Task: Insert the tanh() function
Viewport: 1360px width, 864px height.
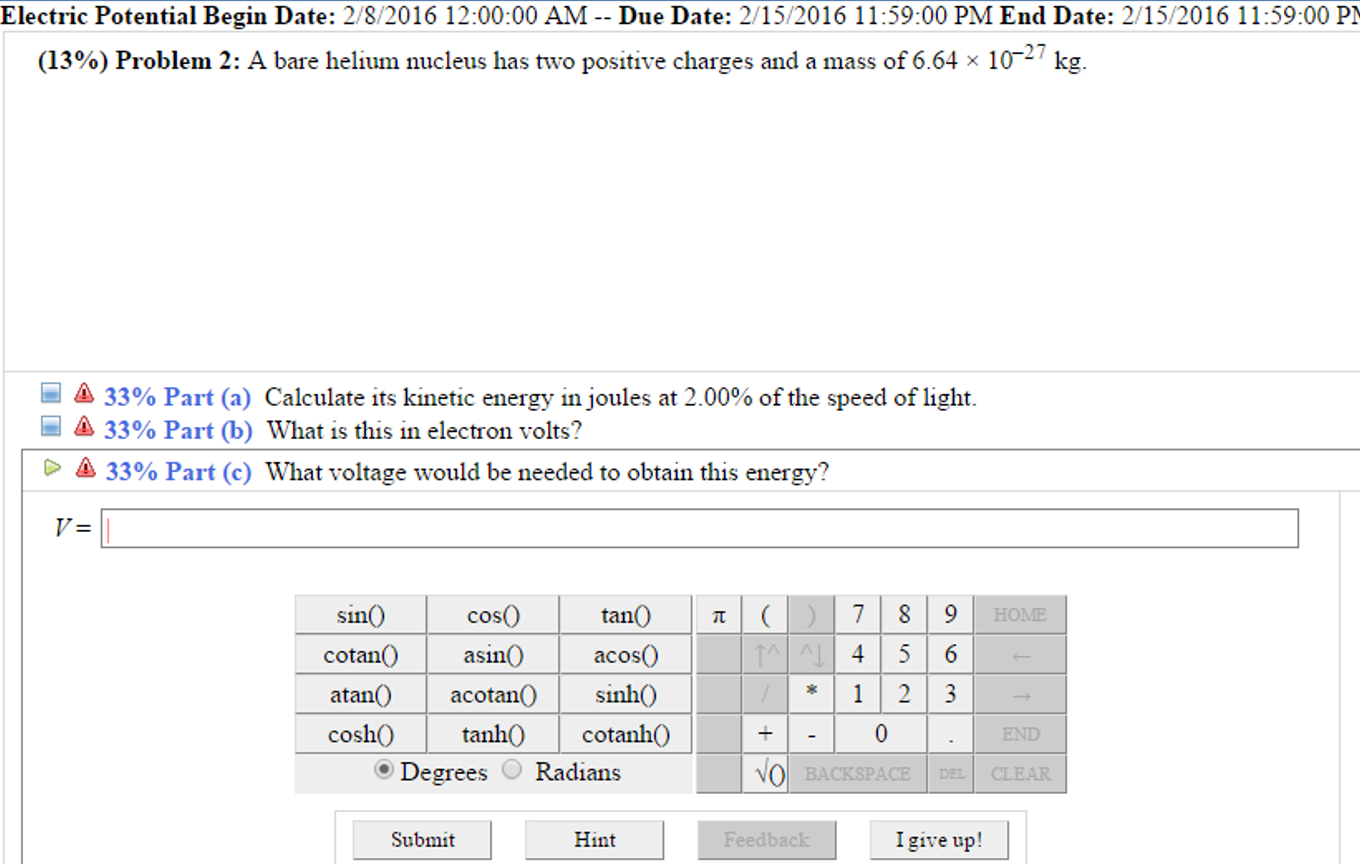Action: pos(493,734)
